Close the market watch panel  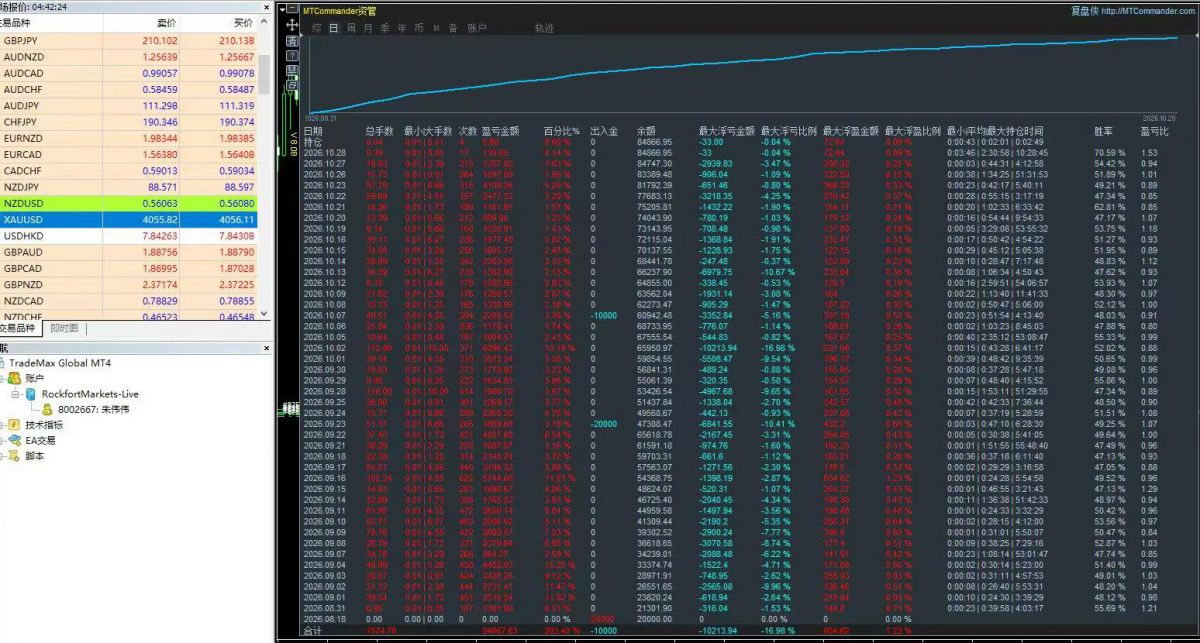[x=266, y=6]
